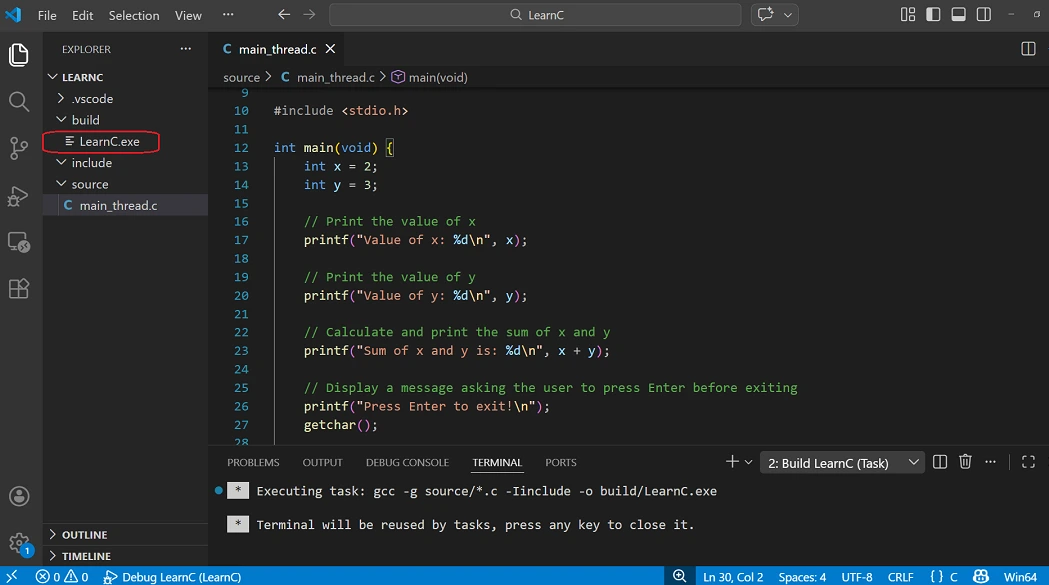Click the LearnC search box in the title bar

[x=535, y=15]
